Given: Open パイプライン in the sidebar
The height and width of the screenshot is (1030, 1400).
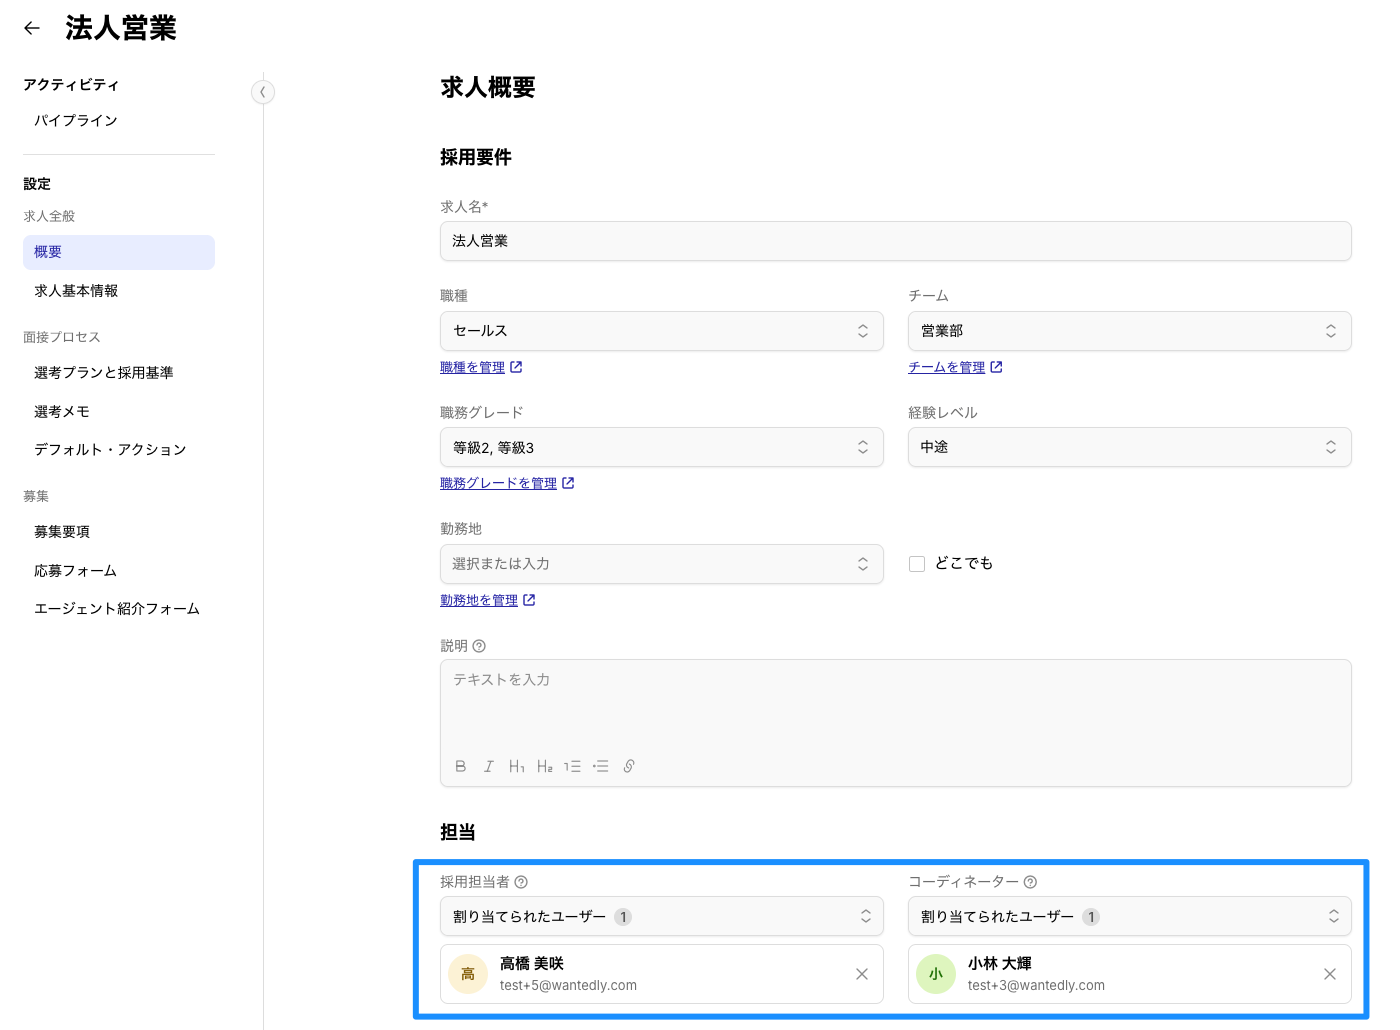Looking at the screenshot, I should point(76,120).
